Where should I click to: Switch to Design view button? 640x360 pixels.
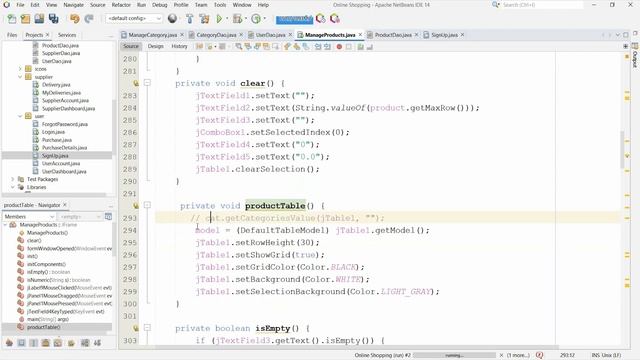click(156, 47)
